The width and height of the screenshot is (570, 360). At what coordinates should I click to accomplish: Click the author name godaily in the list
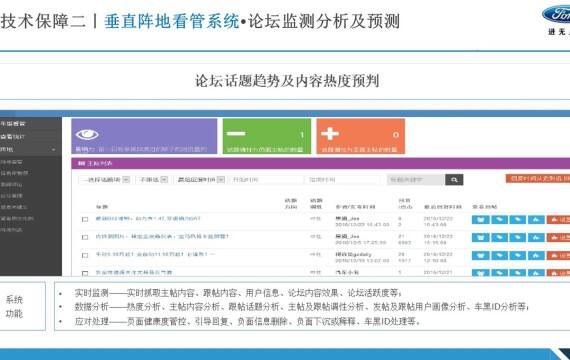[353, 254]
